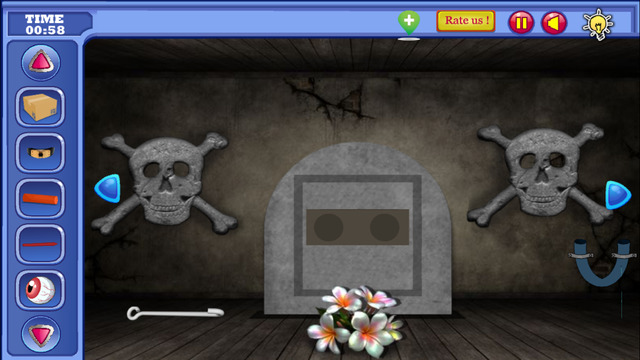
Task: Select the cardboard box inventory item
Action: (40, 107)
